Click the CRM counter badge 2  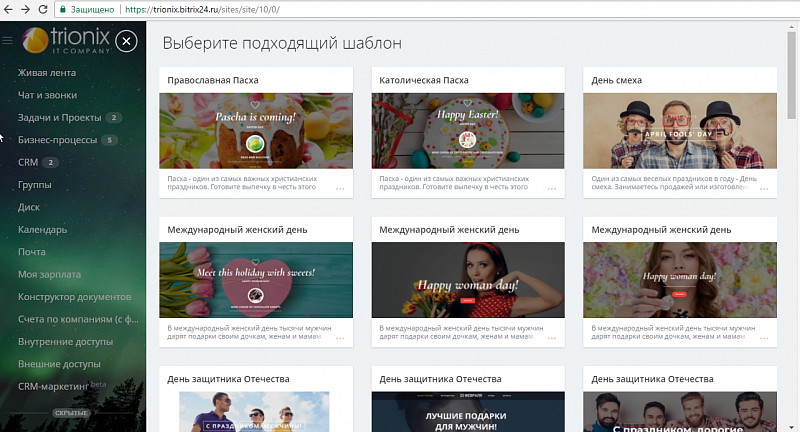point(50,162)
